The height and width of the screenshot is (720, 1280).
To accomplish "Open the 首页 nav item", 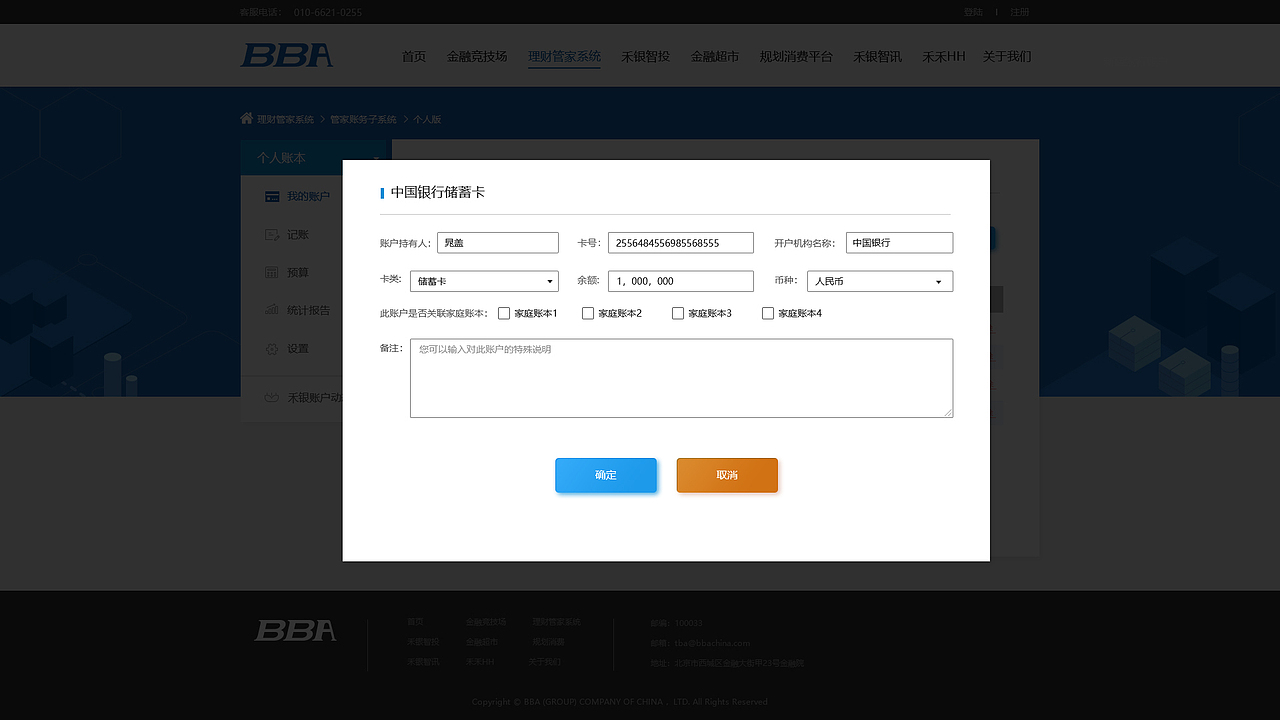I will [x=414, y=56].
